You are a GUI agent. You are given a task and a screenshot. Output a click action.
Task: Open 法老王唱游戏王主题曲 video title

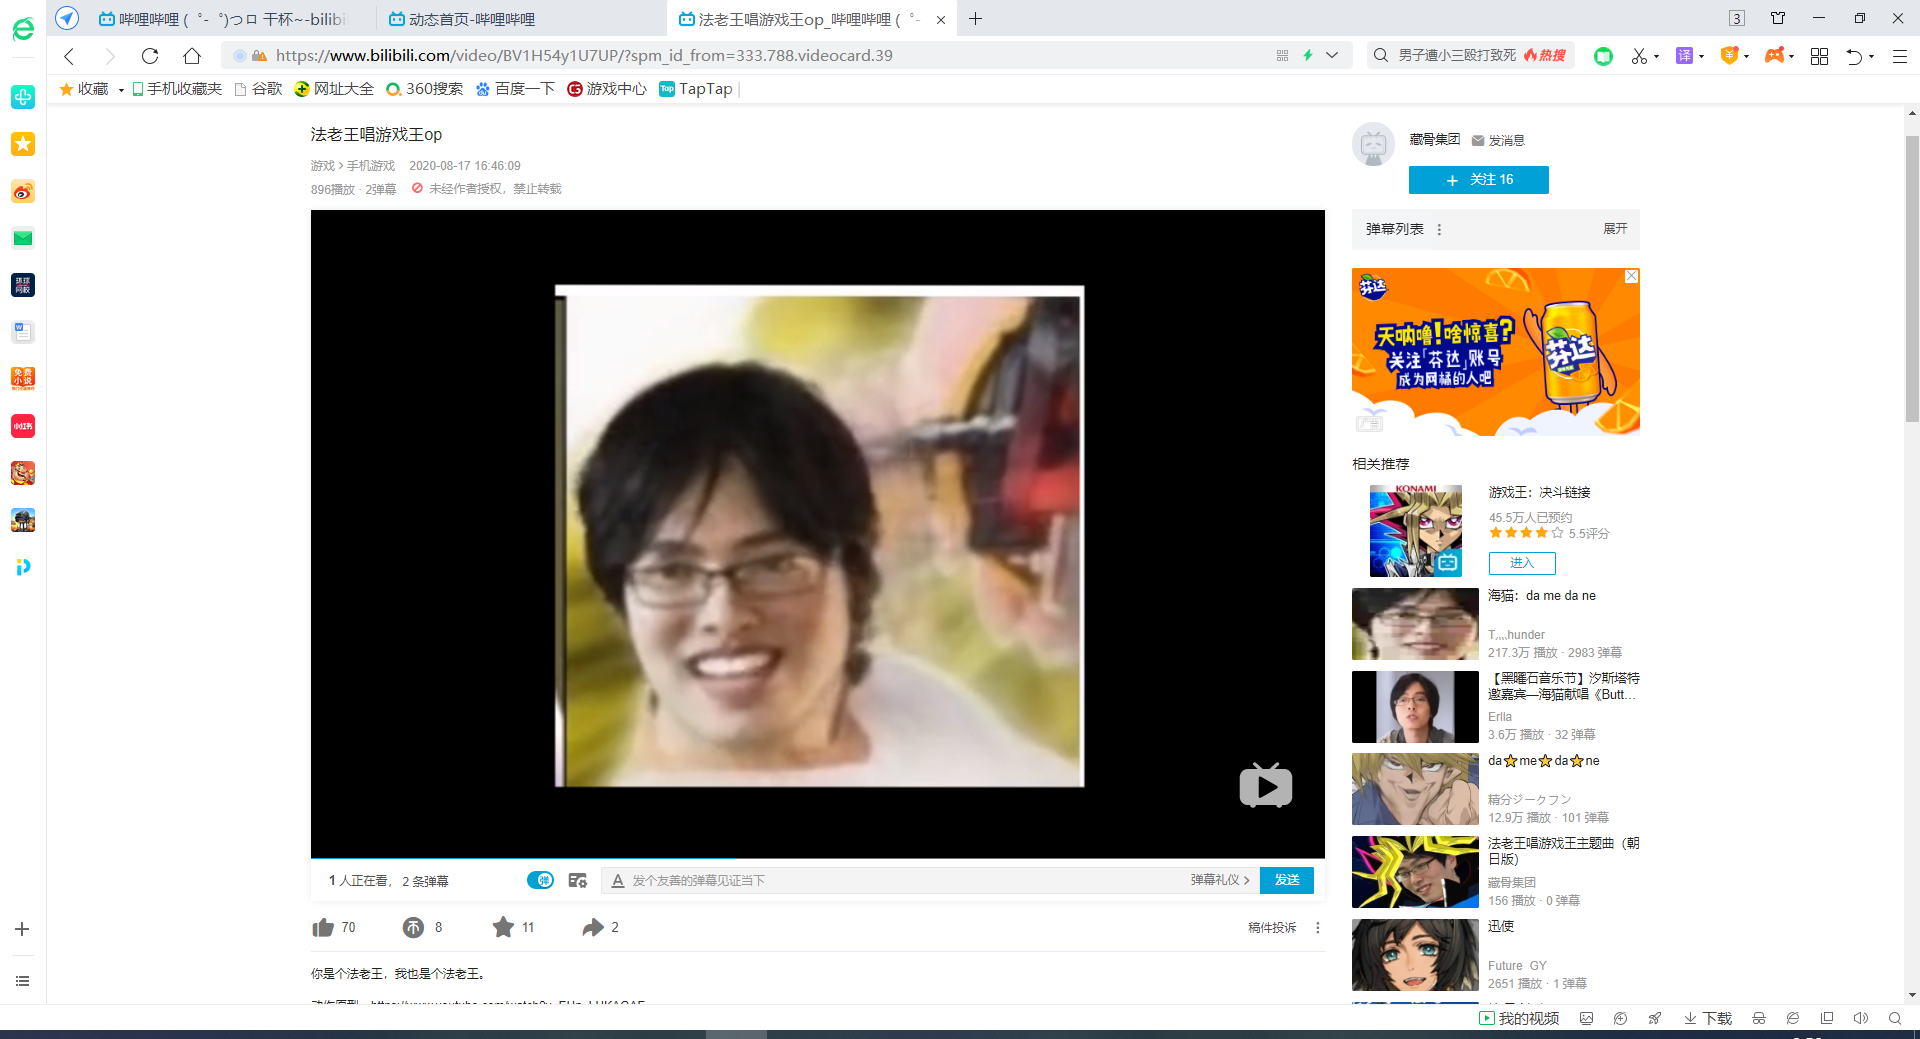pos(1563,851)
